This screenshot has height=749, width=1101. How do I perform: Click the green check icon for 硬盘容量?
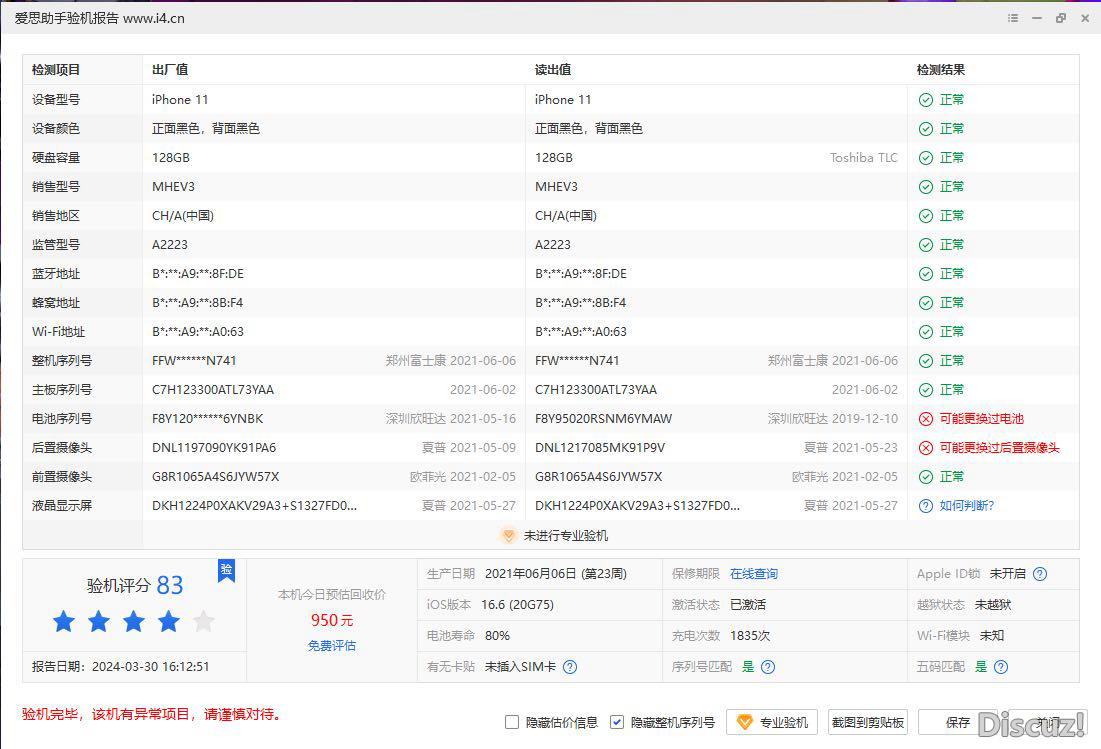(x=925, y=158)
